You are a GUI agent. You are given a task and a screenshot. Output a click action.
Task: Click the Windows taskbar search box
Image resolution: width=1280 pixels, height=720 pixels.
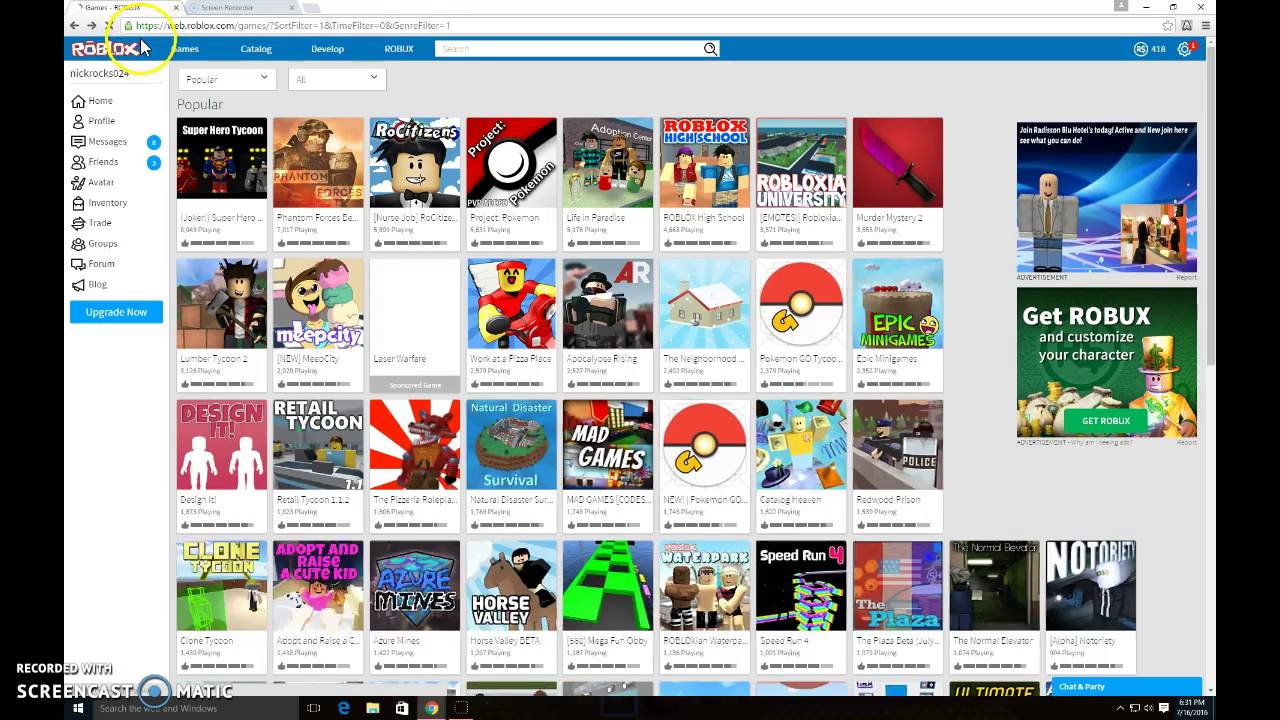[196, 708]
